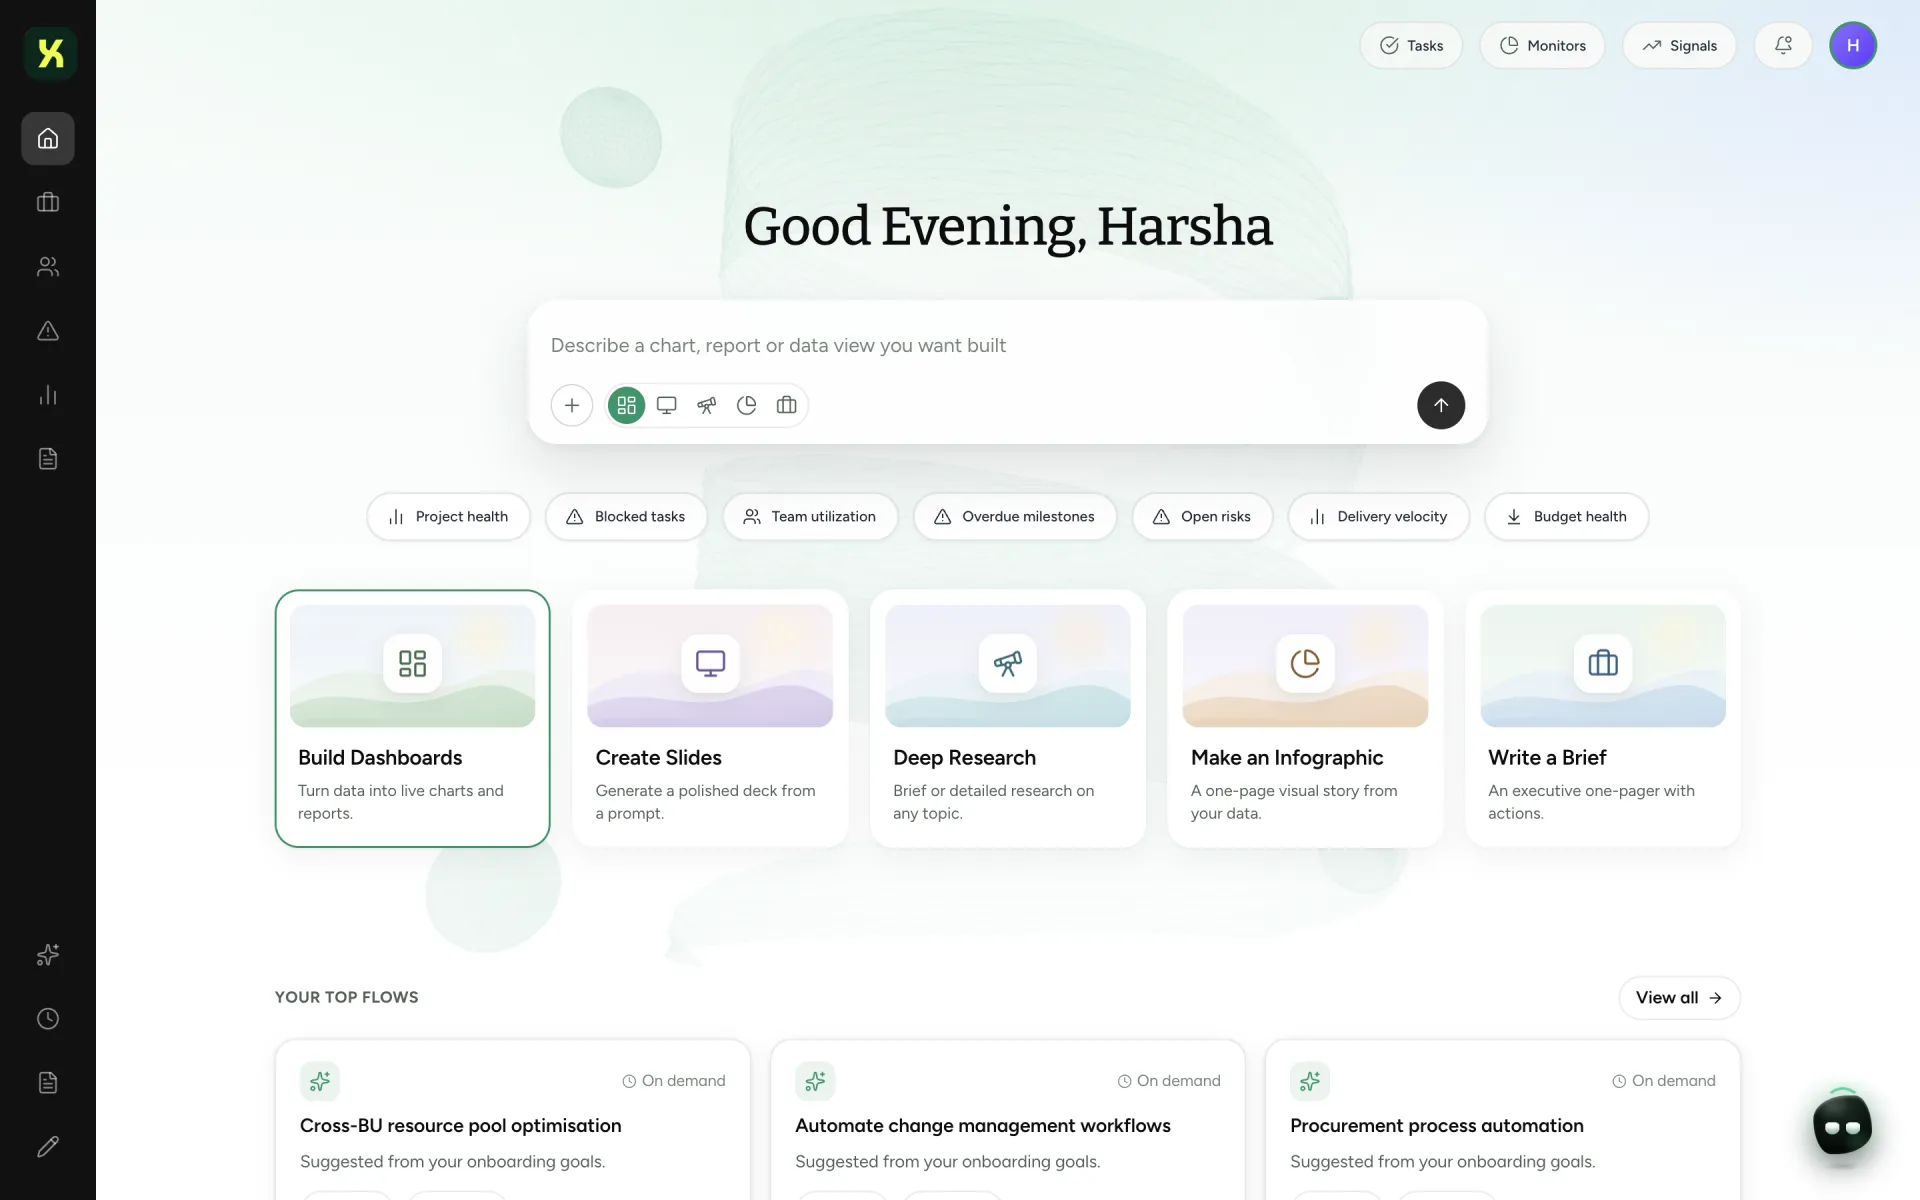Click the green X logo

50,52
